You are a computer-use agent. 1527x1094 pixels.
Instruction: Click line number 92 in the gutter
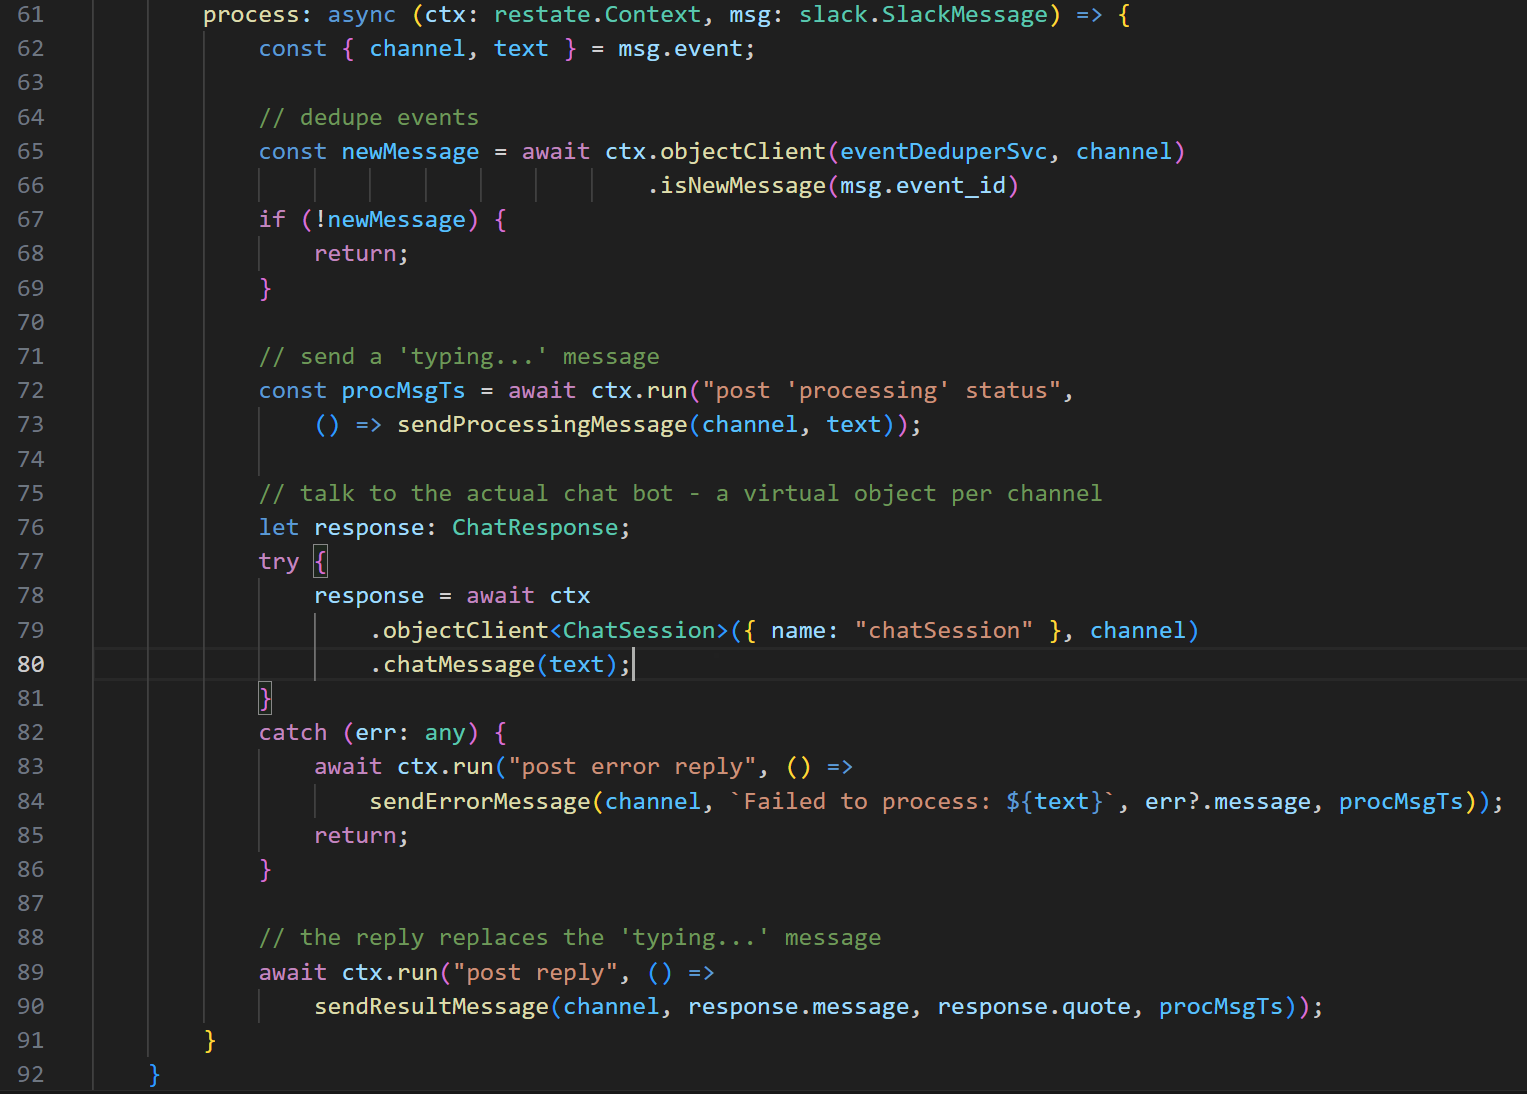[31, 1074]
